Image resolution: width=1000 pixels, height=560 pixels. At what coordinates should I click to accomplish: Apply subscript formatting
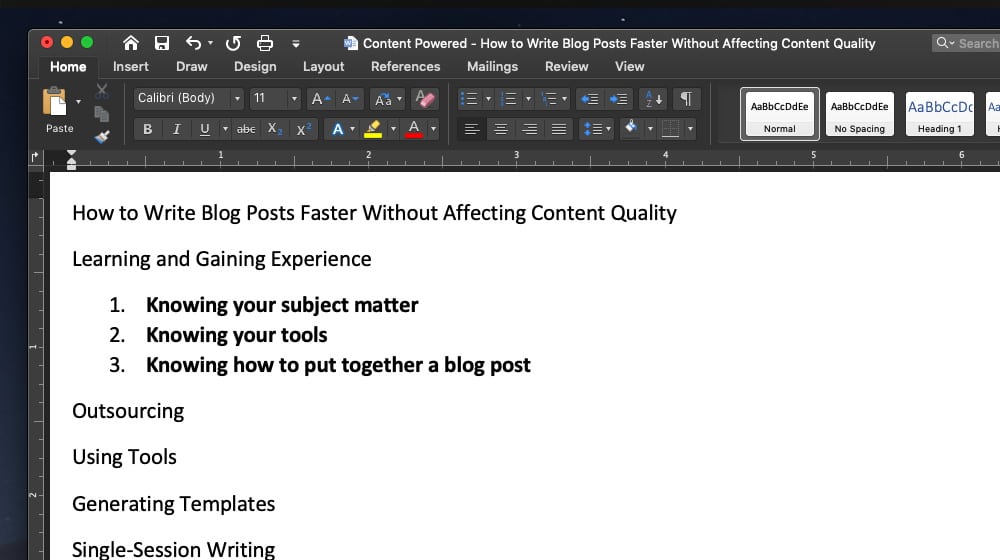(274, 129)
